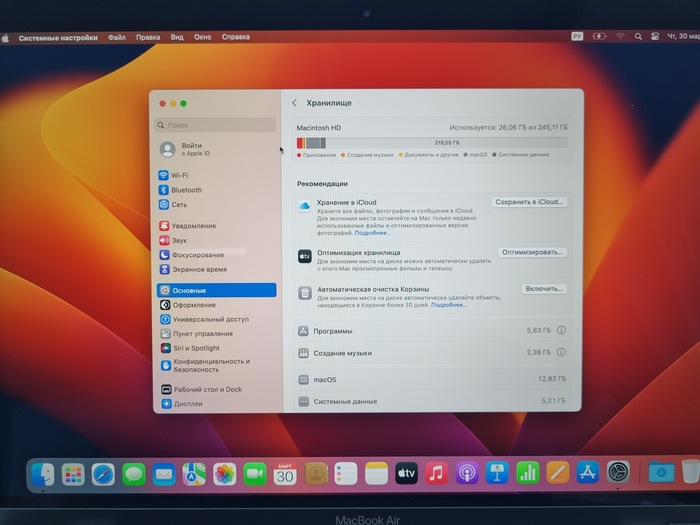
Task: Switch input language РУ indicator
Action: 577,37
